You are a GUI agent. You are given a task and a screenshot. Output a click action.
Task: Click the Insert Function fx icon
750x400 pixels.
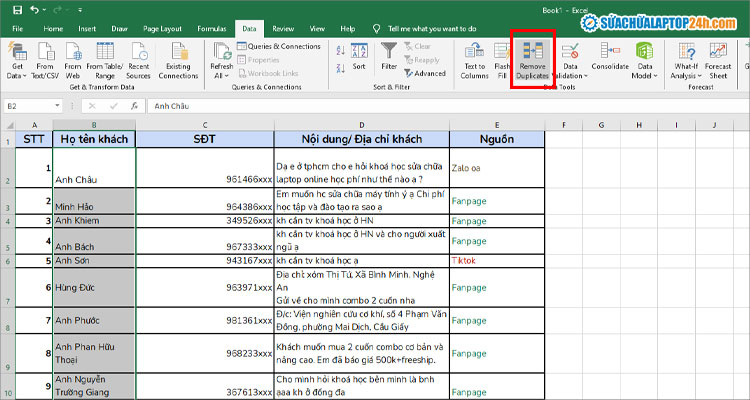(135, 106)
